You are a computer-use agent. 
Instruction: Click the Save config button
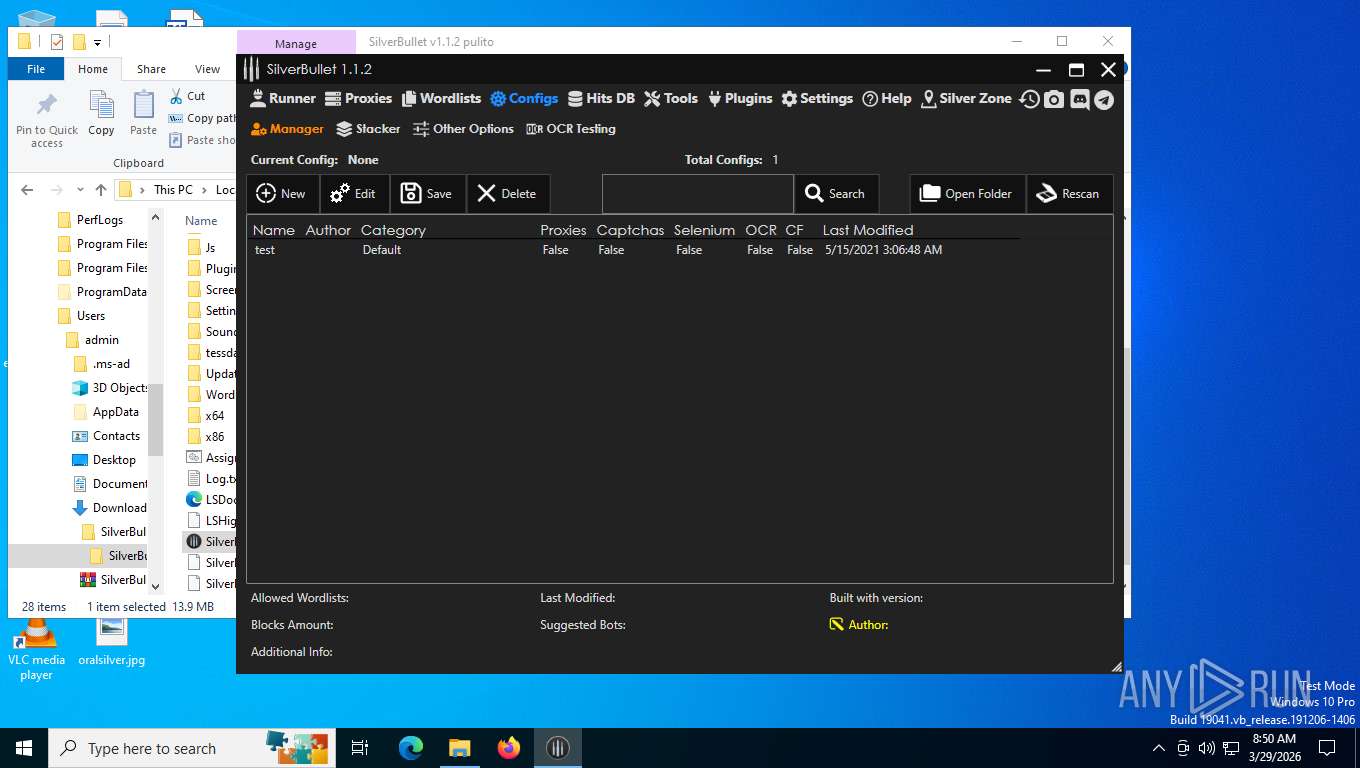(428, 194)
